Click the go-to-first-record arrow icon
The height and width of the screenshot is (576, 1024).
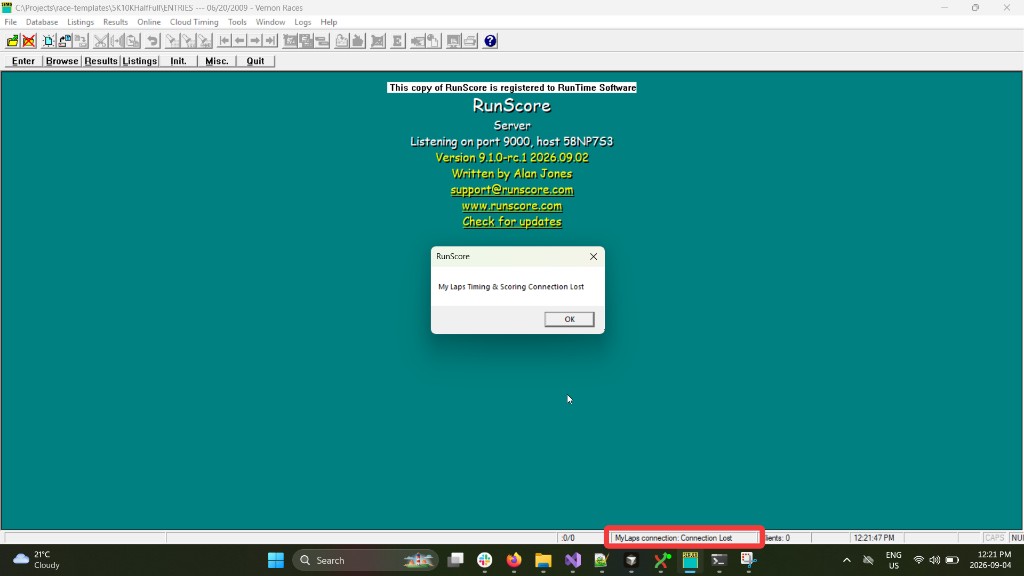224,41
